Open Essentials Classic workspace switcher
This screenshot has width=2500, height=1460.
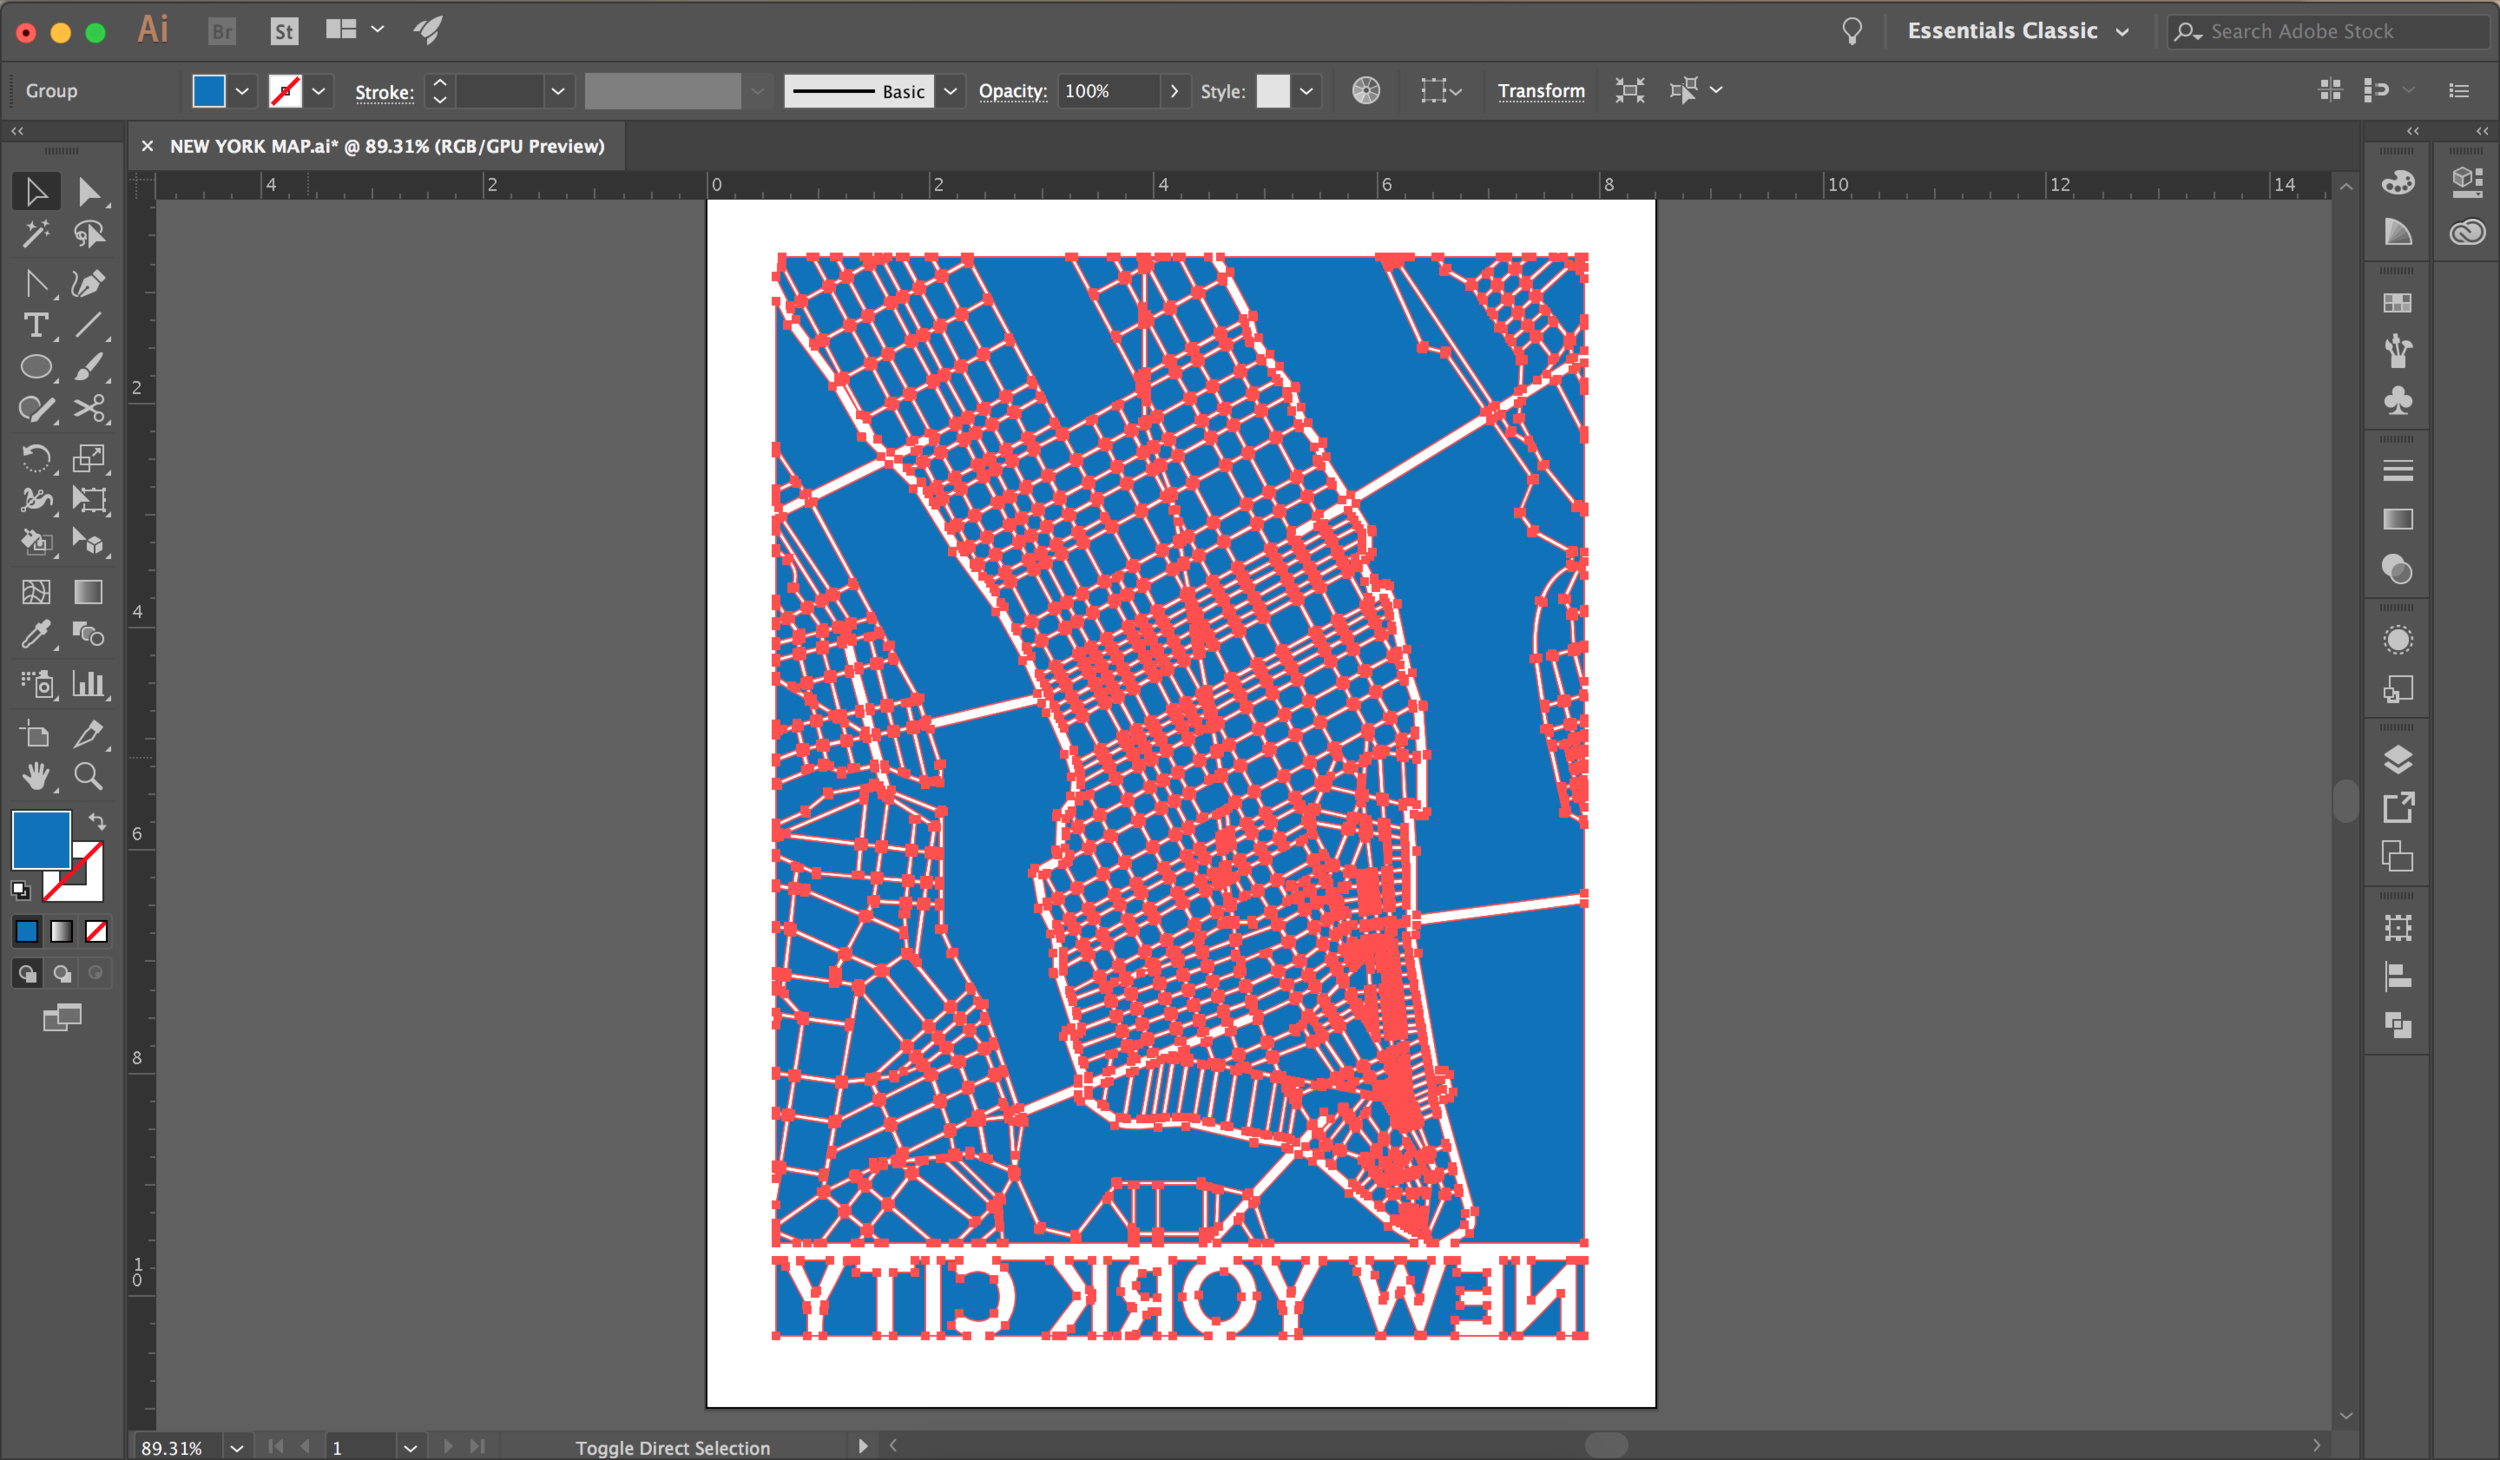(2018, 31)
